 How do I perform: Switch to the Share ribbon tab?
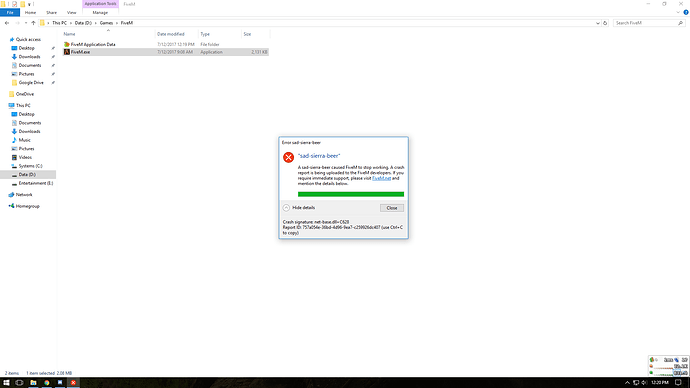tap(51, 13)
